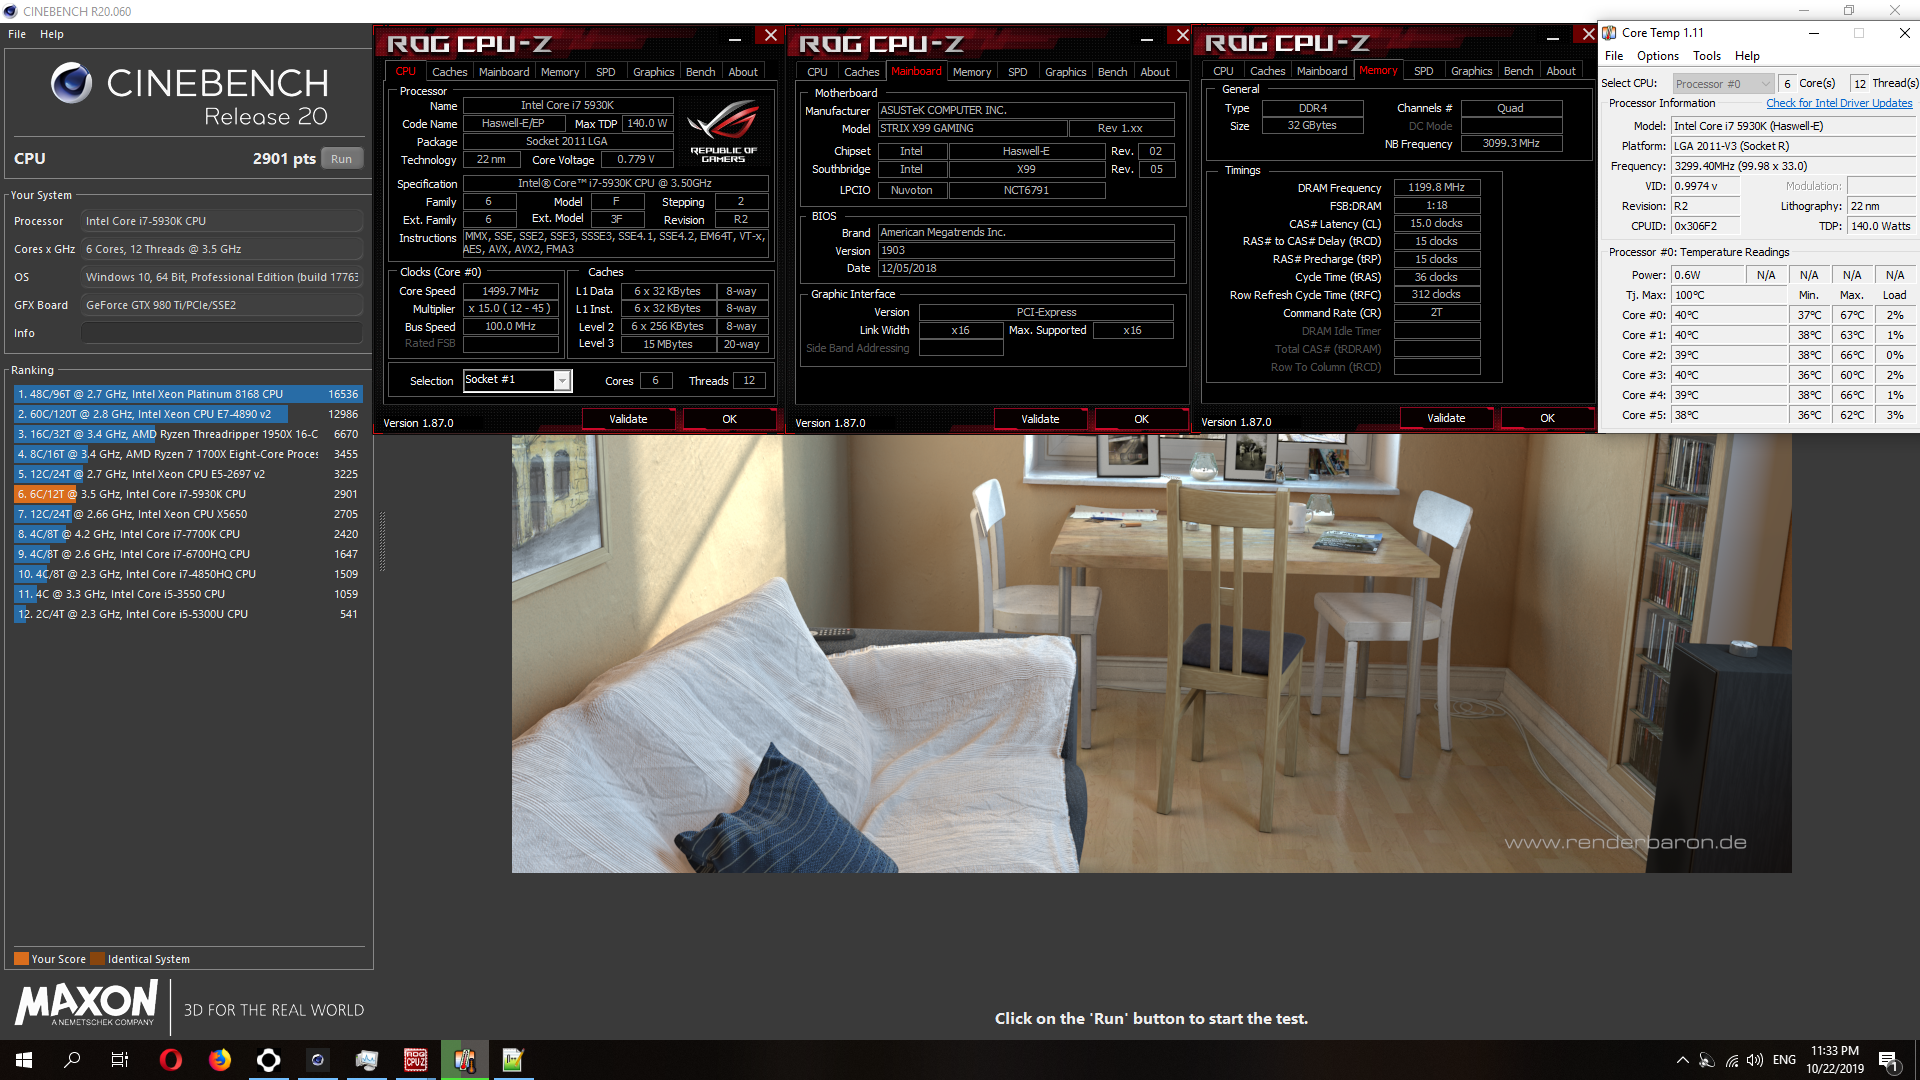The width and height of the screenshot is (1920, 1080).
Task: Select the Core i5-5300U ranking row
Action: 187,614
